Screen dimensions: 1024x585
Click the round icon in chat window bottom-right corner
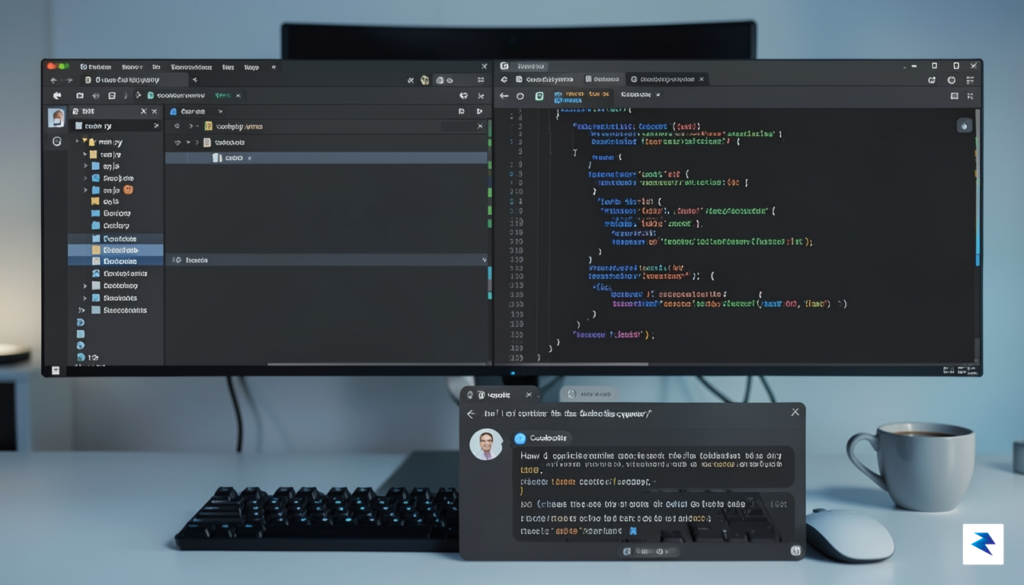point(795,550)
